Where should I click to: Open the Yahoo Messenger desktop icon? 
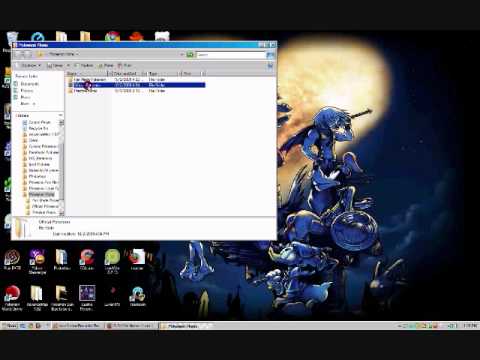point(37,262)
